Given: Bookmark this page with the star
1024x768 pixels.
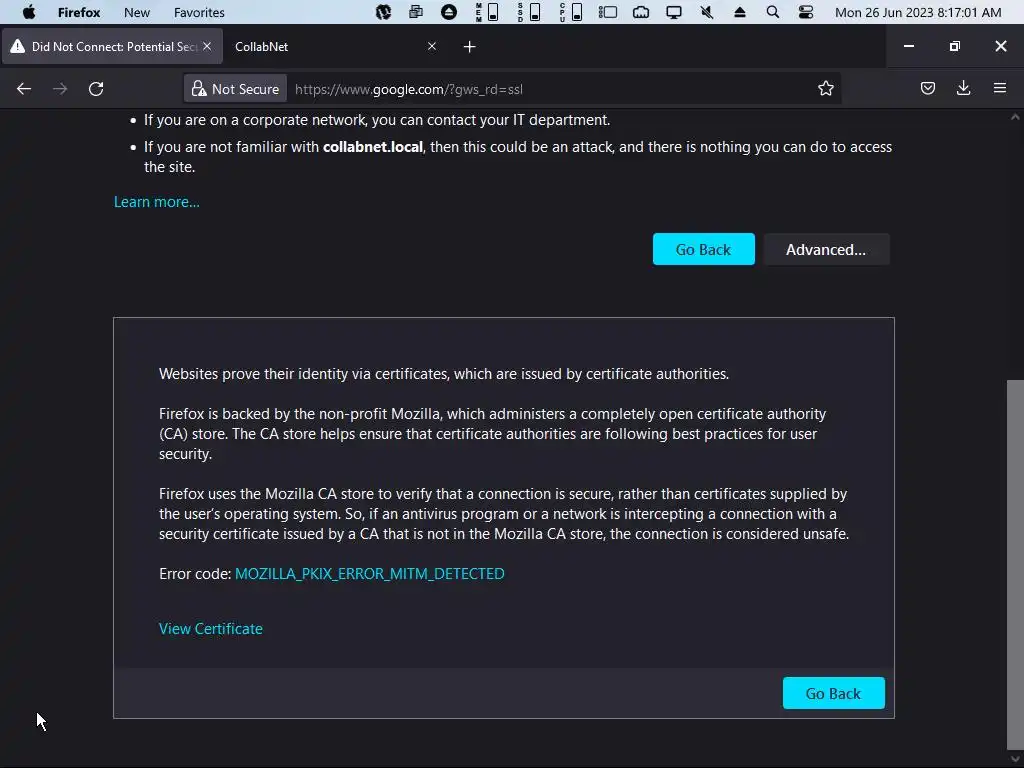Looking at the screenshot, I should (825, 89).
